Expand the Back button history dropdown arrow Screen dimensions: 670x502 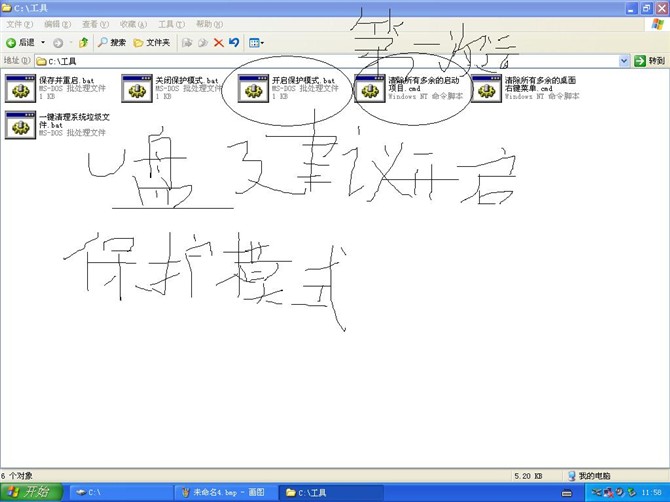point(43,43)
